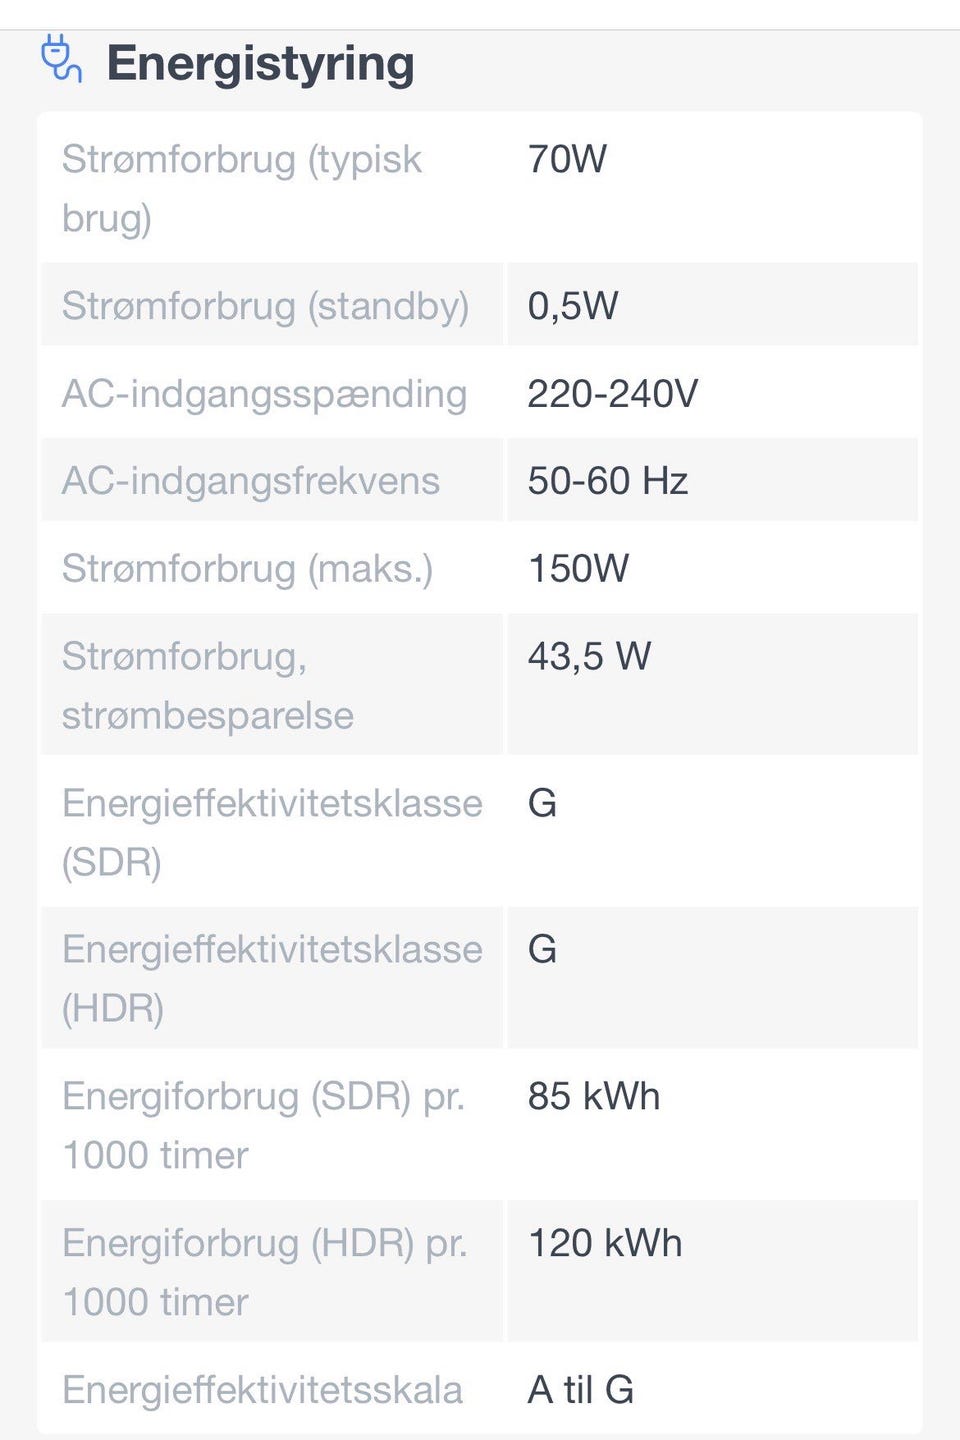
Task: Click the Energistyring section heading
Action: [x=260, y=63]
